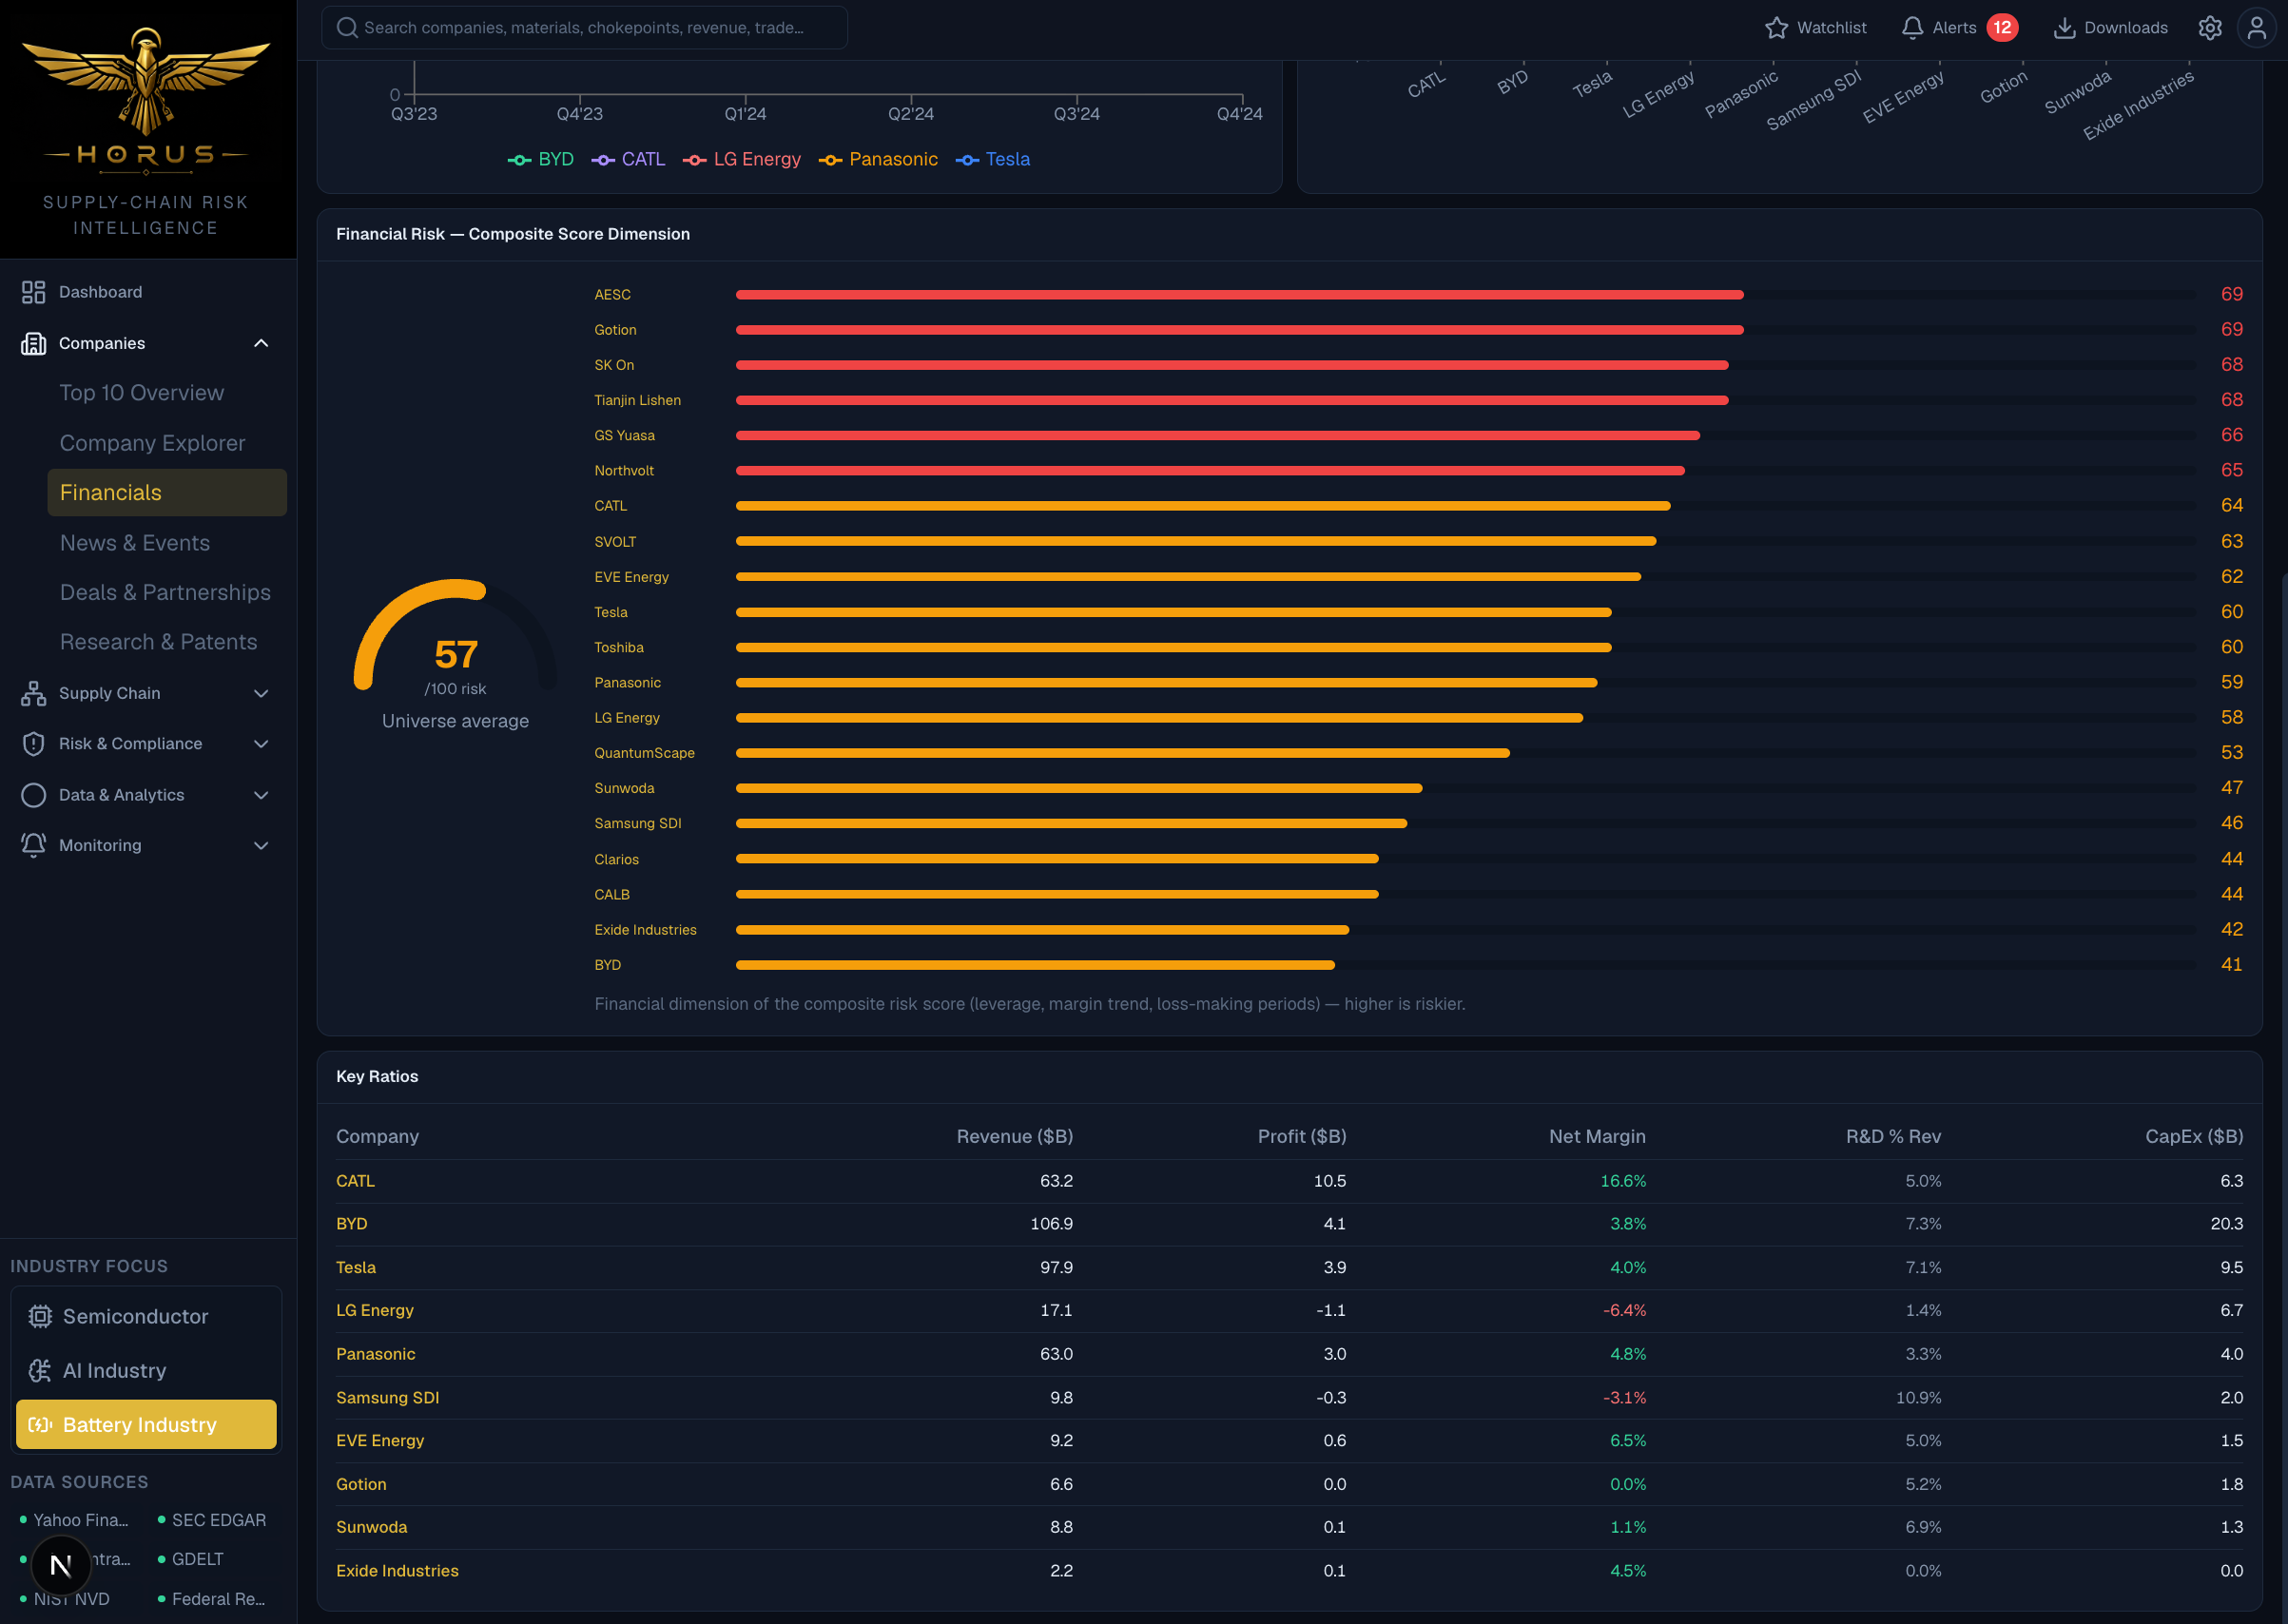Viewport: 2288px width, 1624px height.
Task: Click BYD revenue value 106.9
Action: tap(1051, 1224)
